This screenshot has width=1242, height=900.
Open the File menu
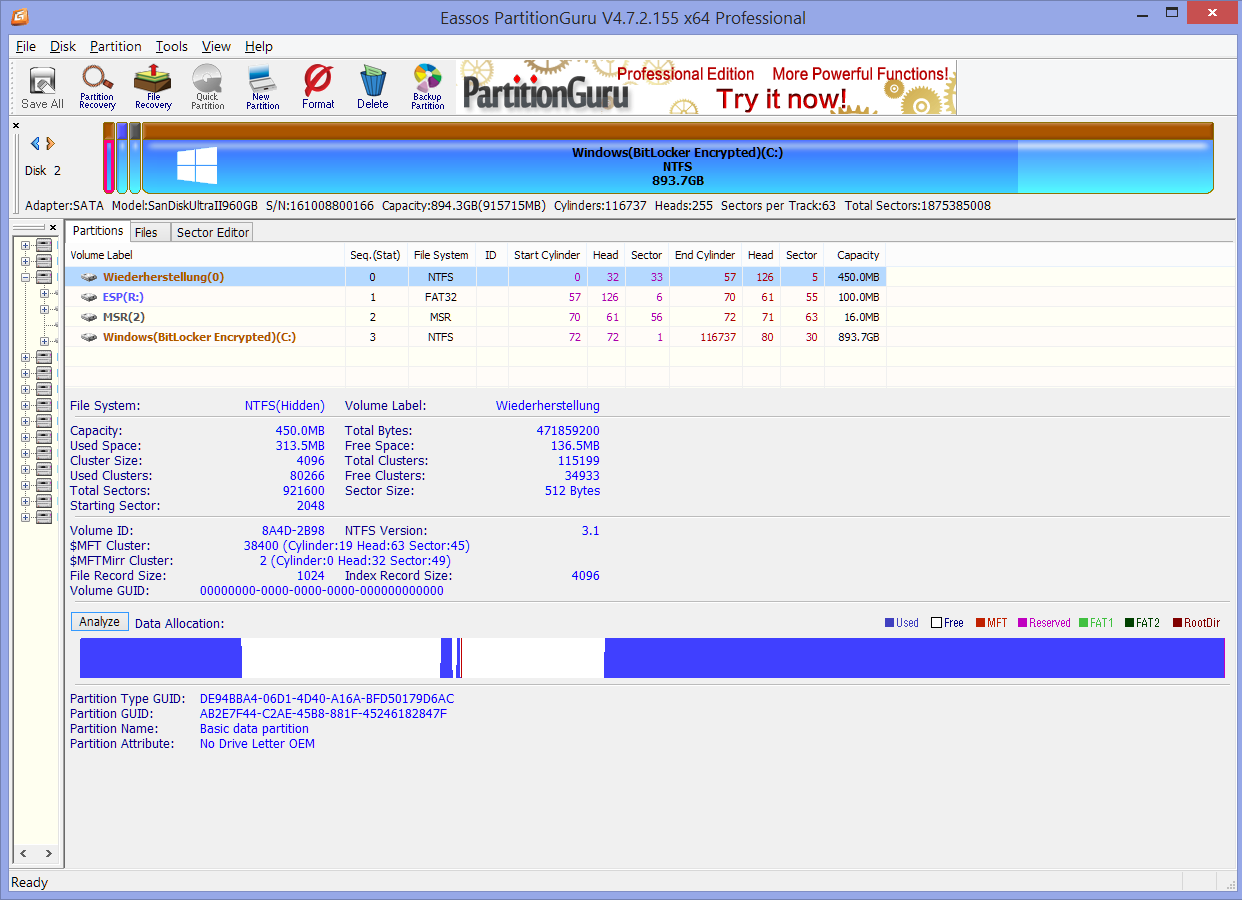[x=26, y=46]
